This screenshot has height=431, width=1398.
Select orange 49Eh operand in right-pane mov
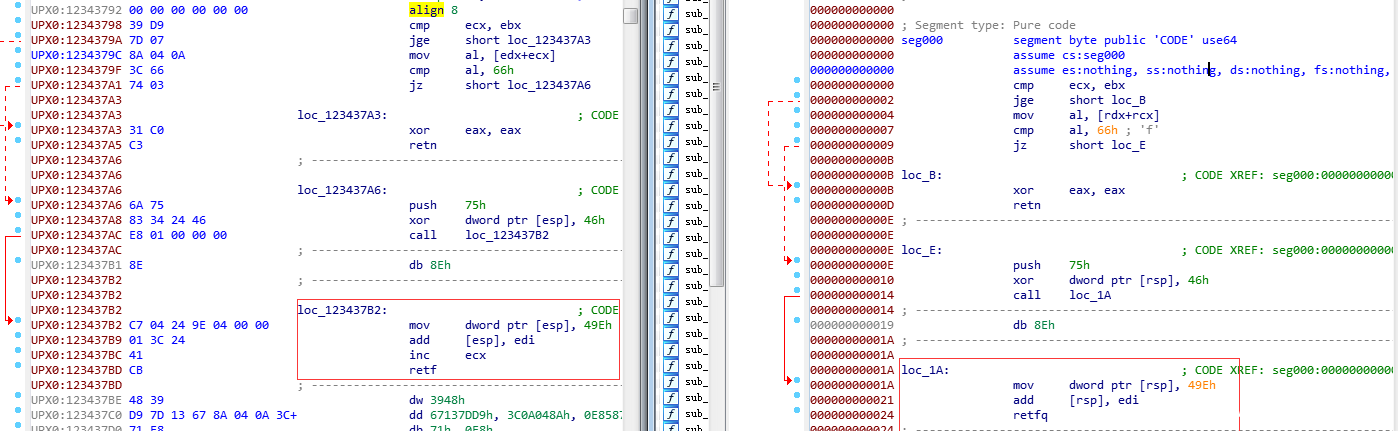coord(1201,385)
